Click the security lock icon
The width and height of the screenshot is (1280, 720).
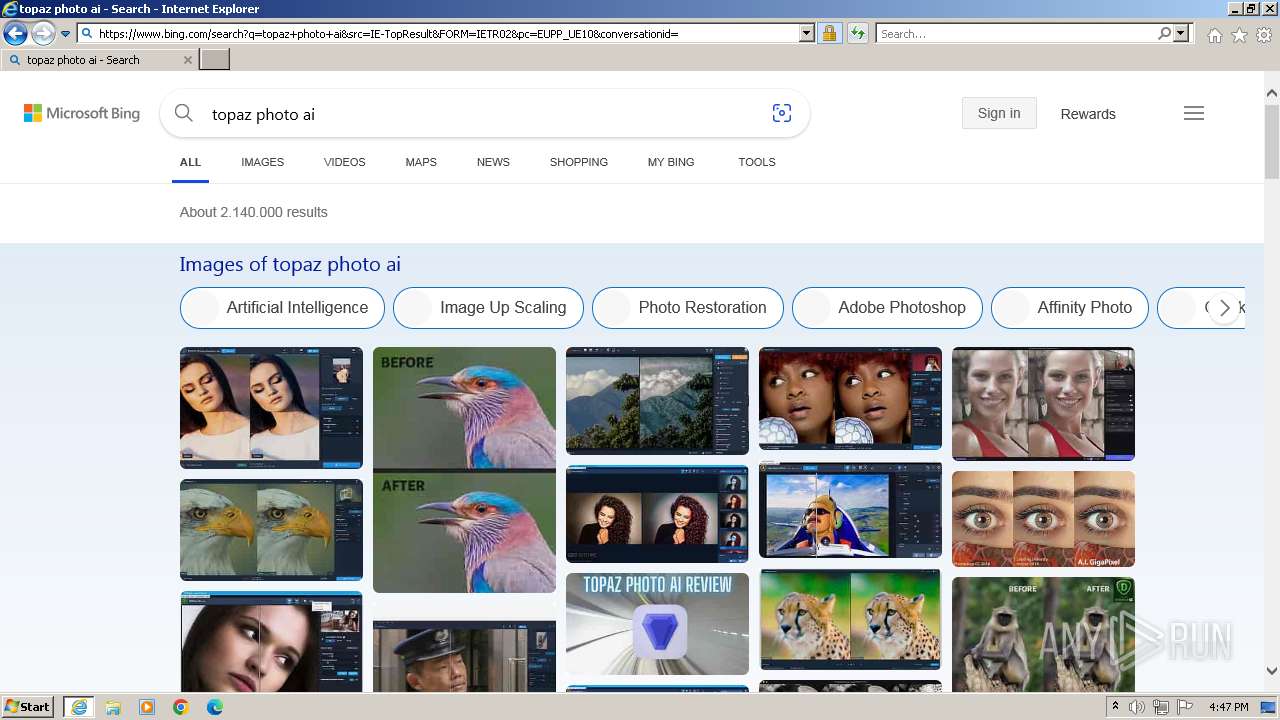point(829,33)
